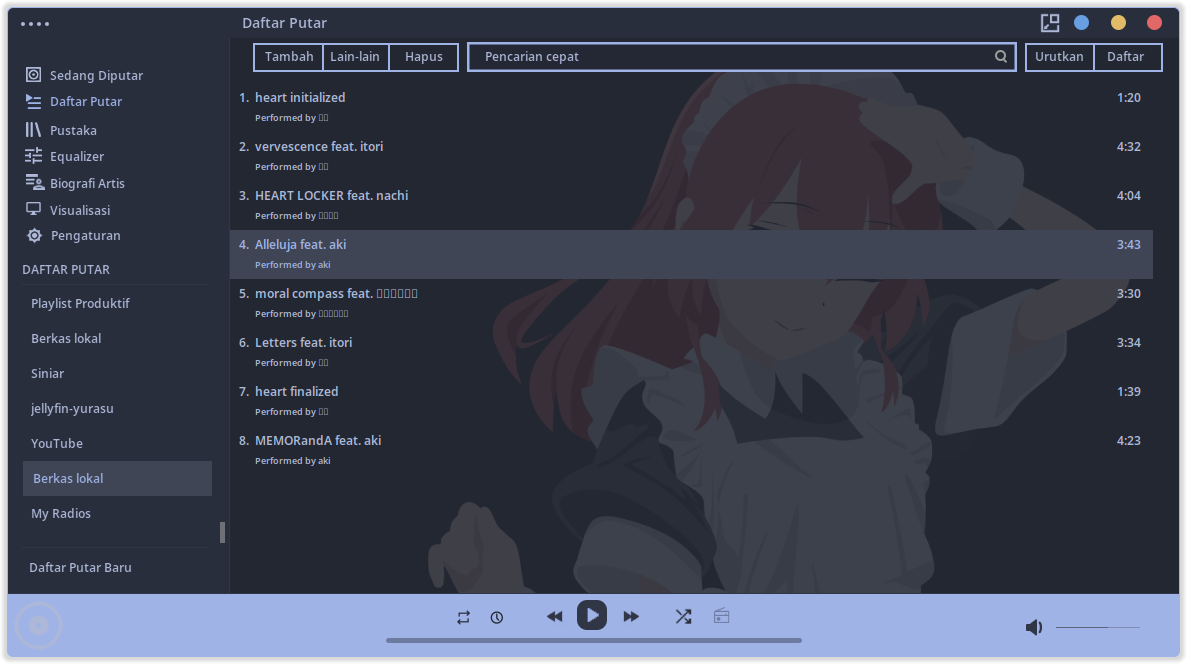Select track Alleluja feat. aki

(691, 254)
